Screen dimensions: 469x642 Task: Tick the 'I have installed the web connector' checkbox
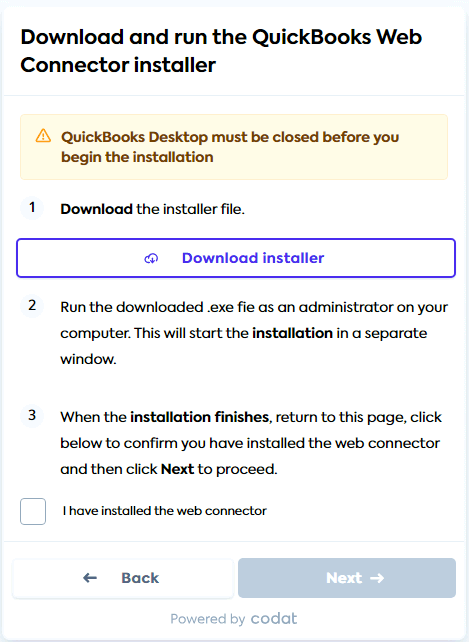pos(33,511)
